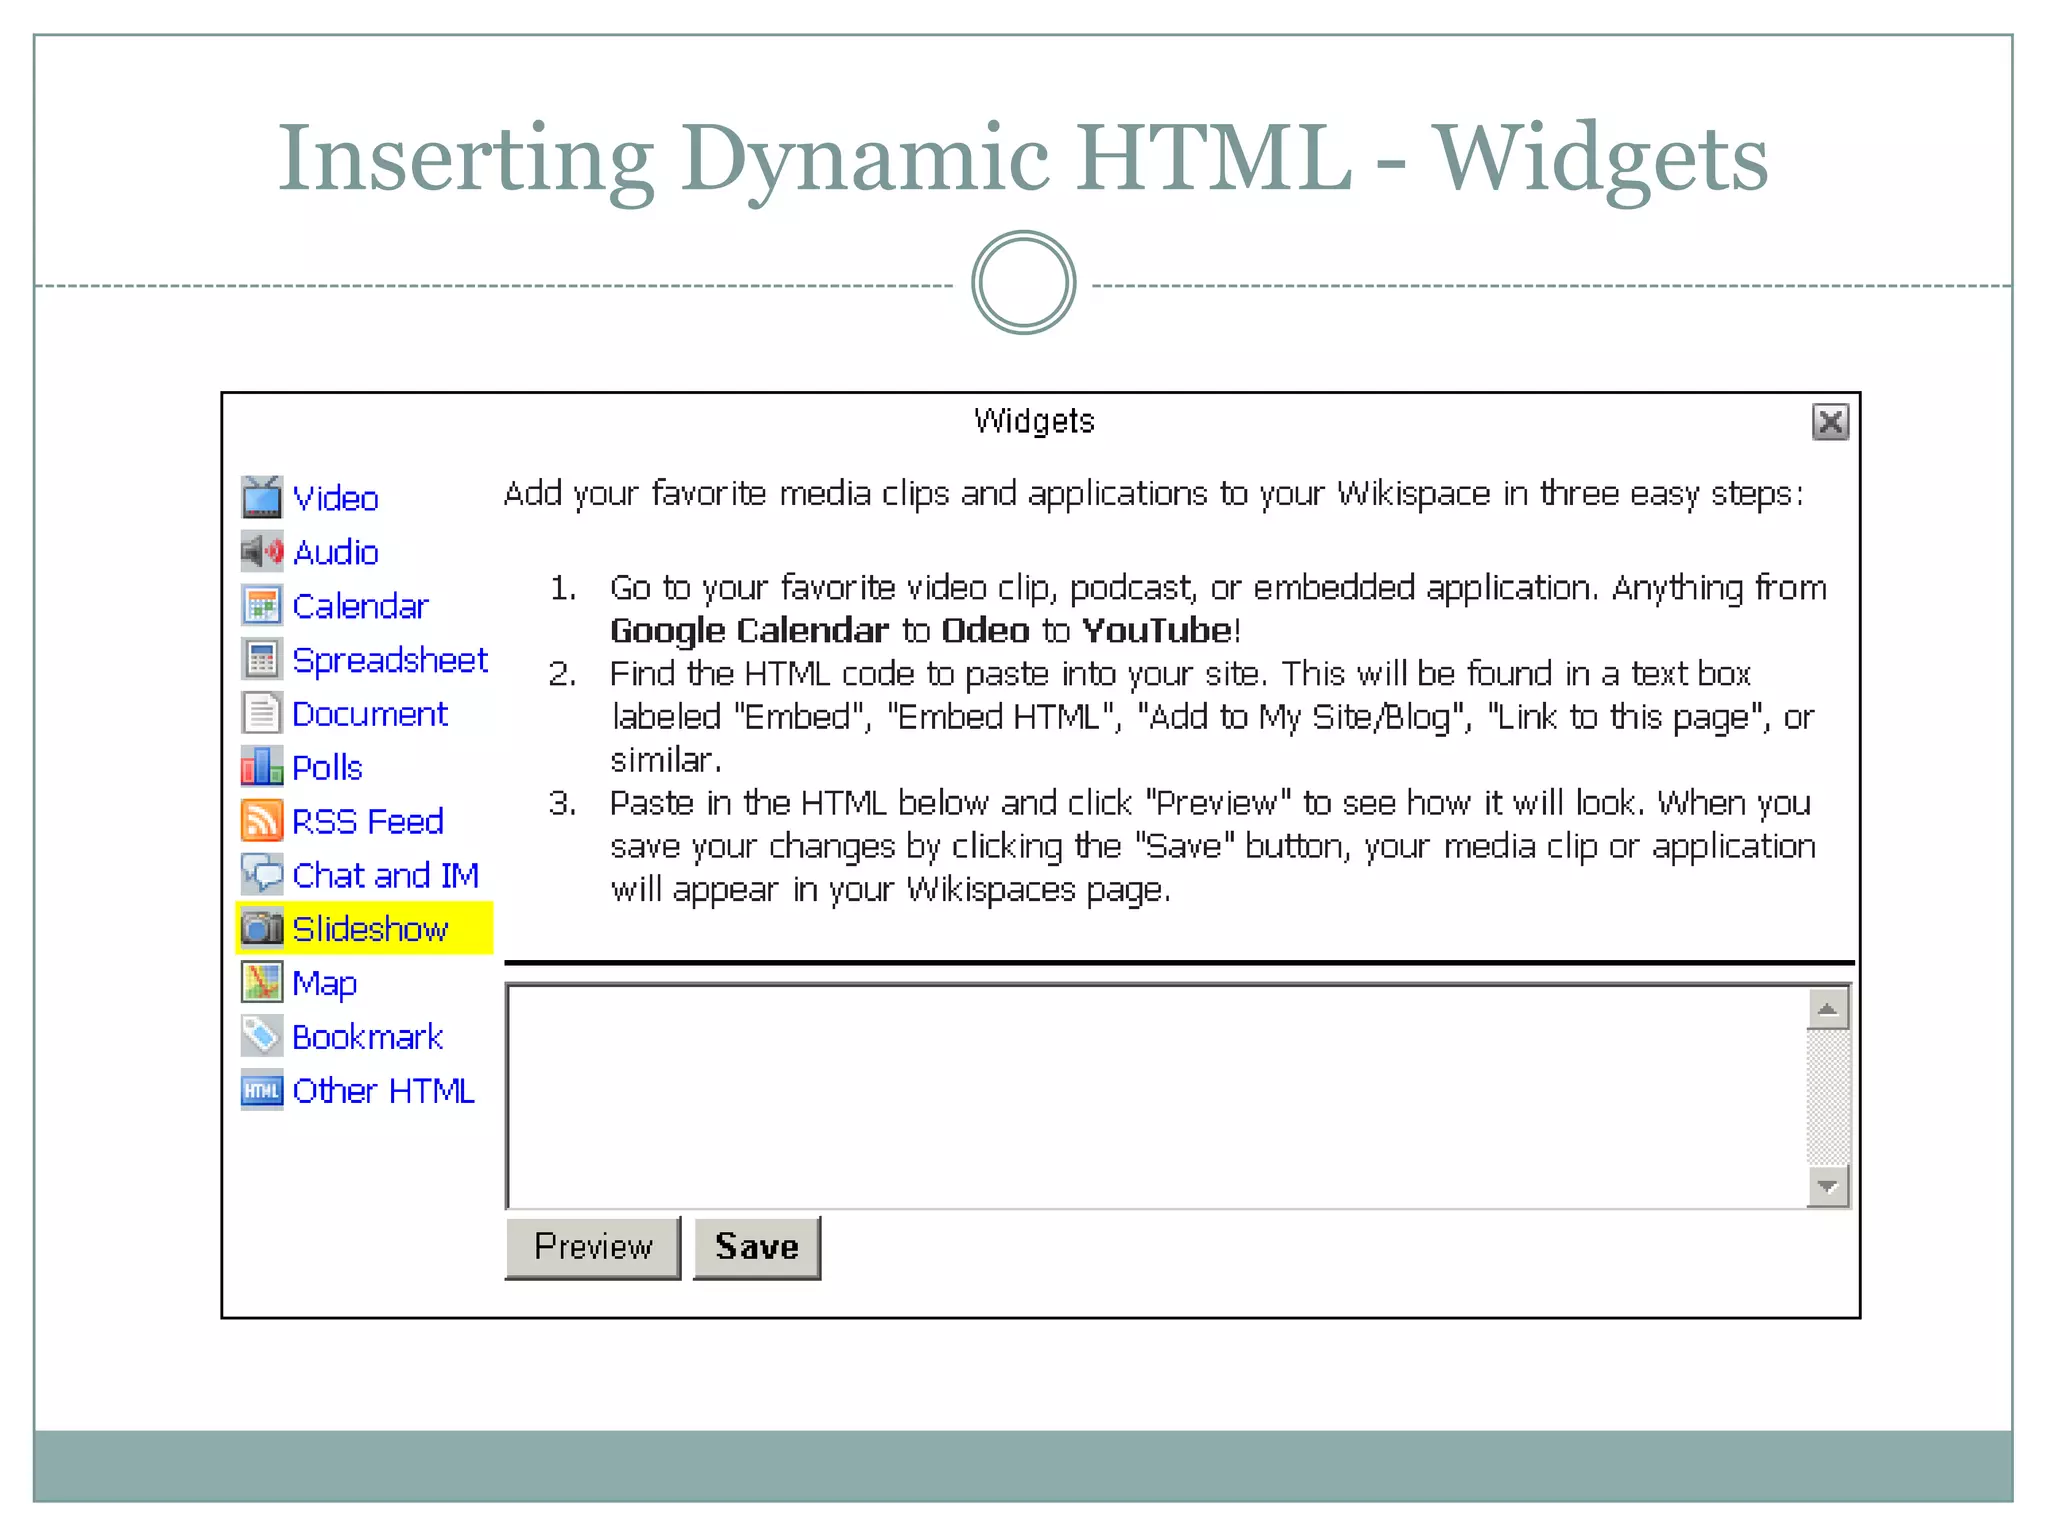Select the highlighted Slideshow link
Image resolution: width=2048 pixels, height=1536 pixels.
(370, 930)
